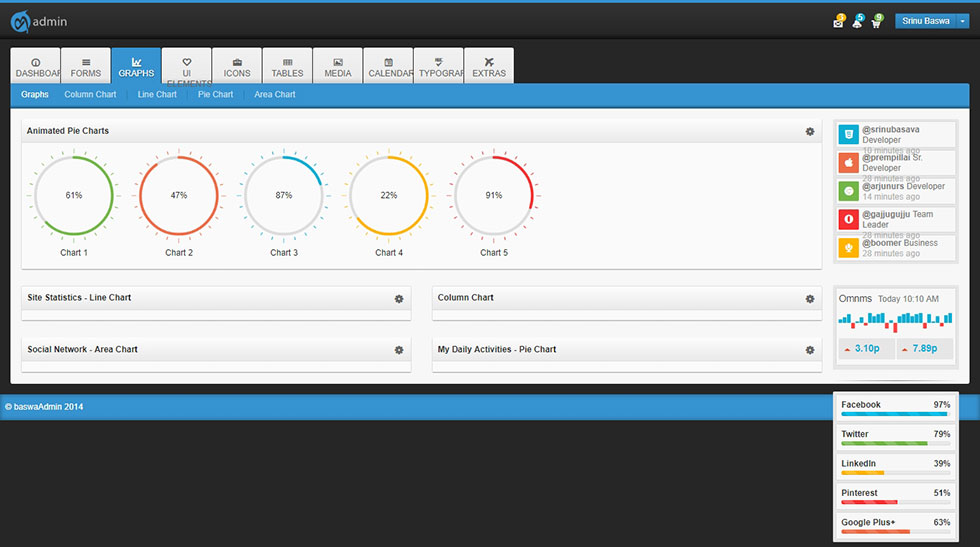
Task: Open the UI Elements tab
Action: coord(186,66)
